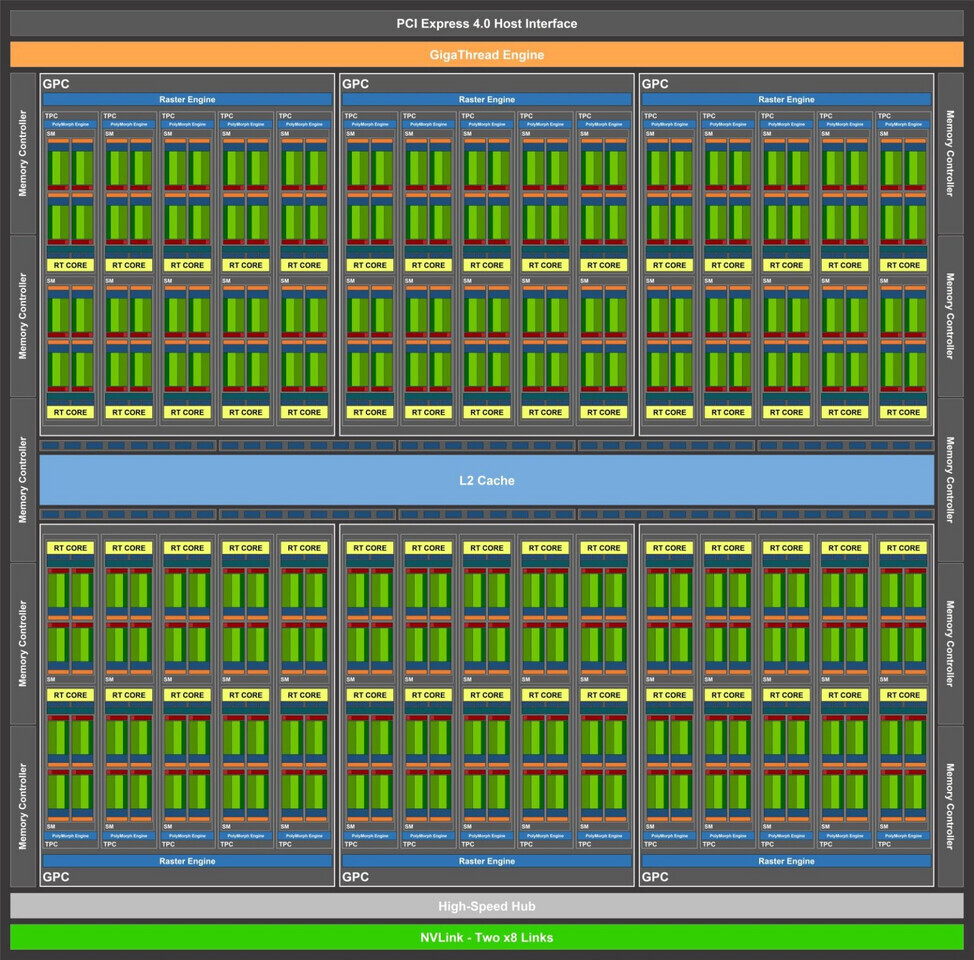Select the High-Speed Hub strip

[487, 905]
